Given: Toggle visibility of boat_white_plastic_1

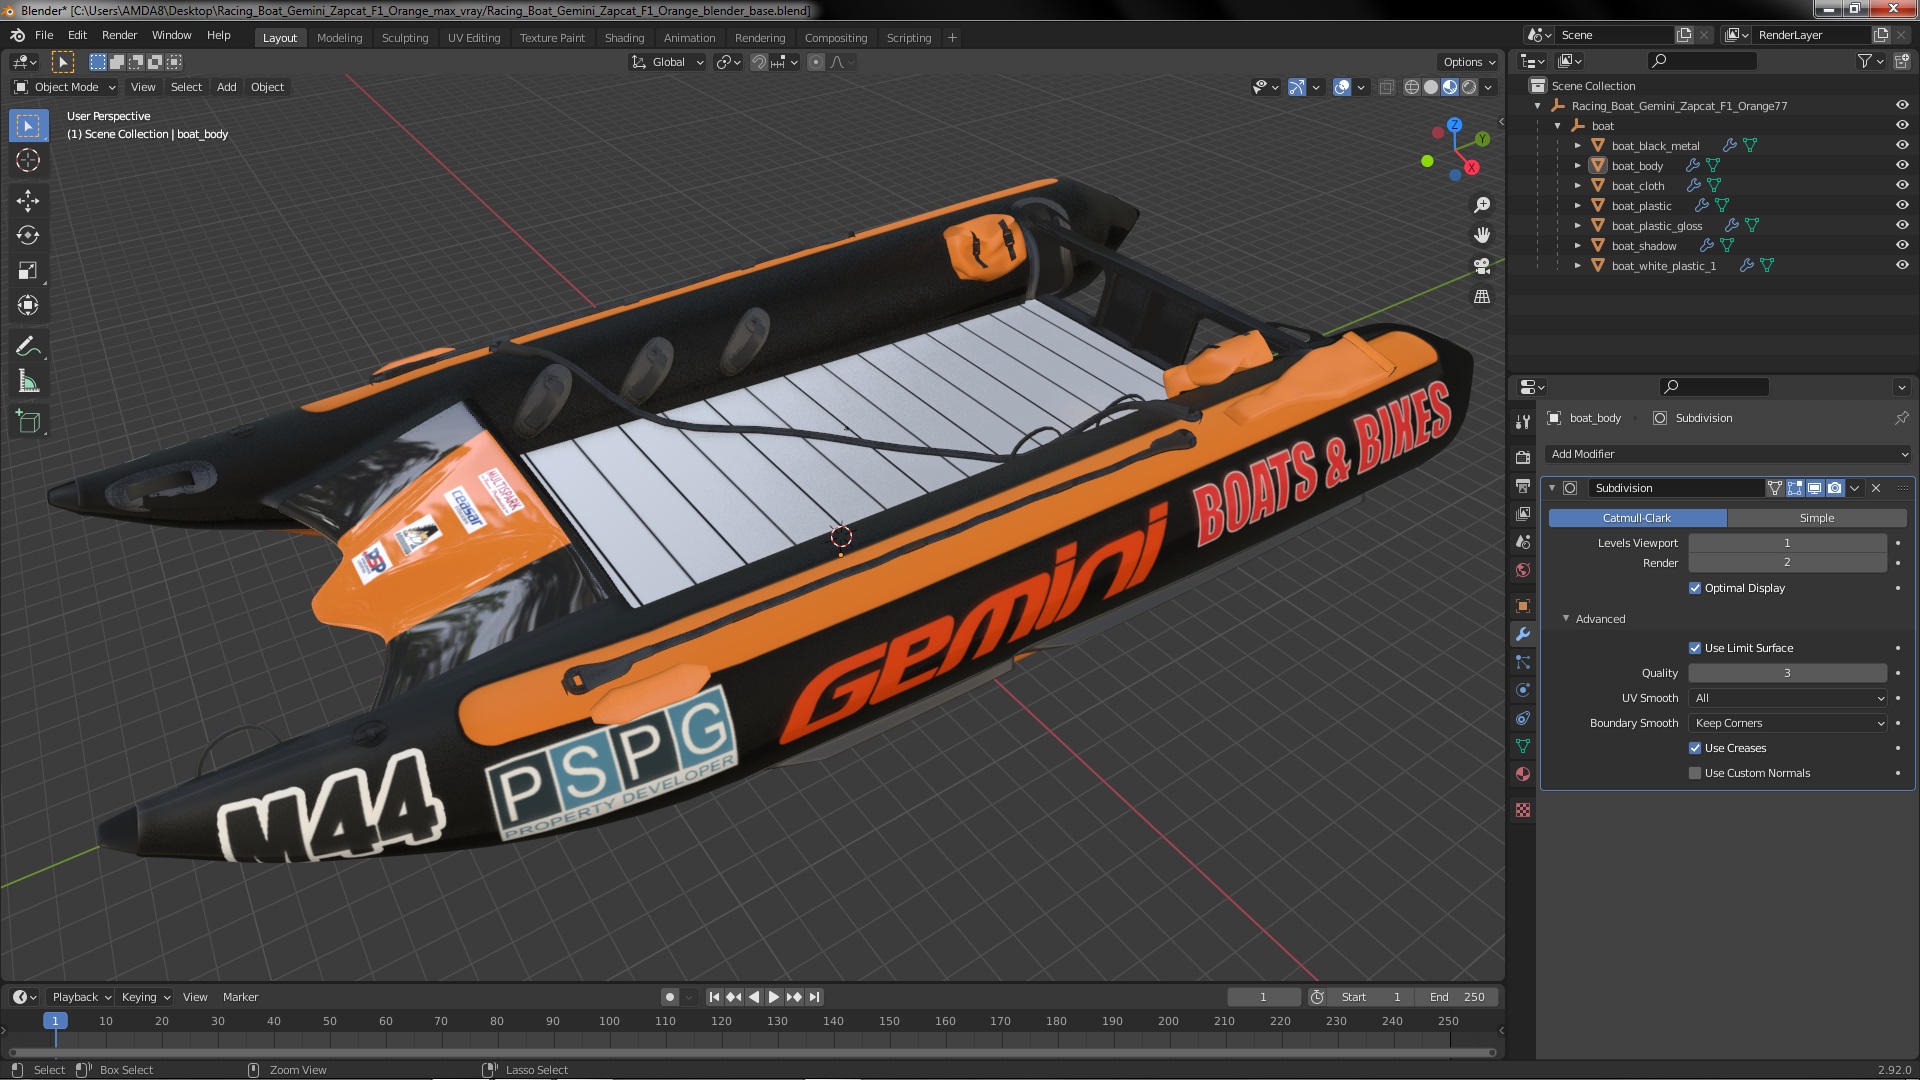Looking at the screenshot, I should [x=1902, y=265].
